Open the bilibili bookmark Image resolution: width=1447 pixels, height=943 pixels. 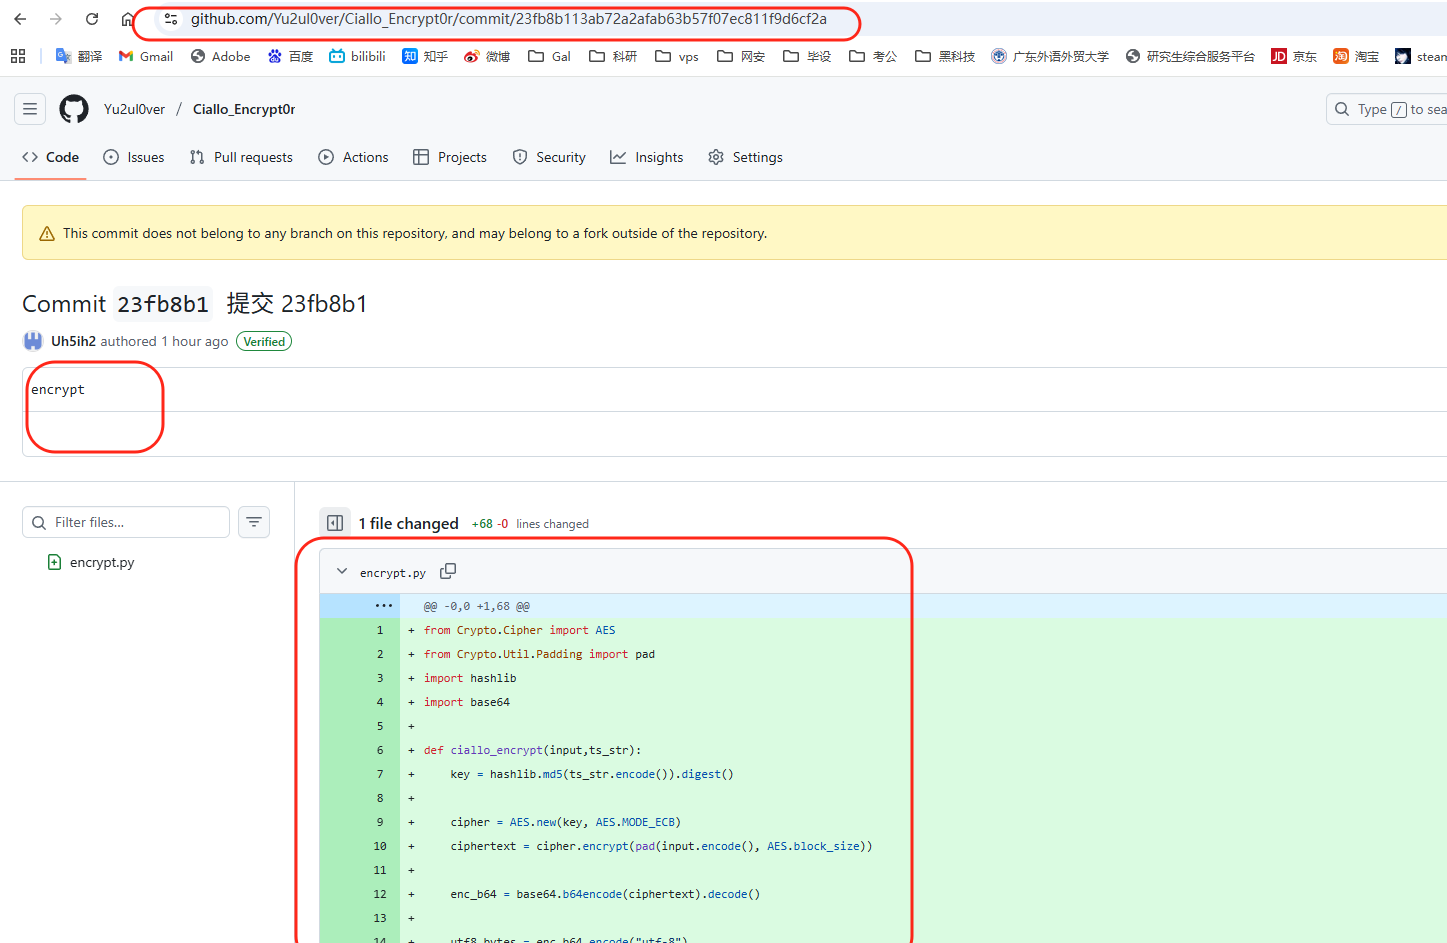[357, 56]
